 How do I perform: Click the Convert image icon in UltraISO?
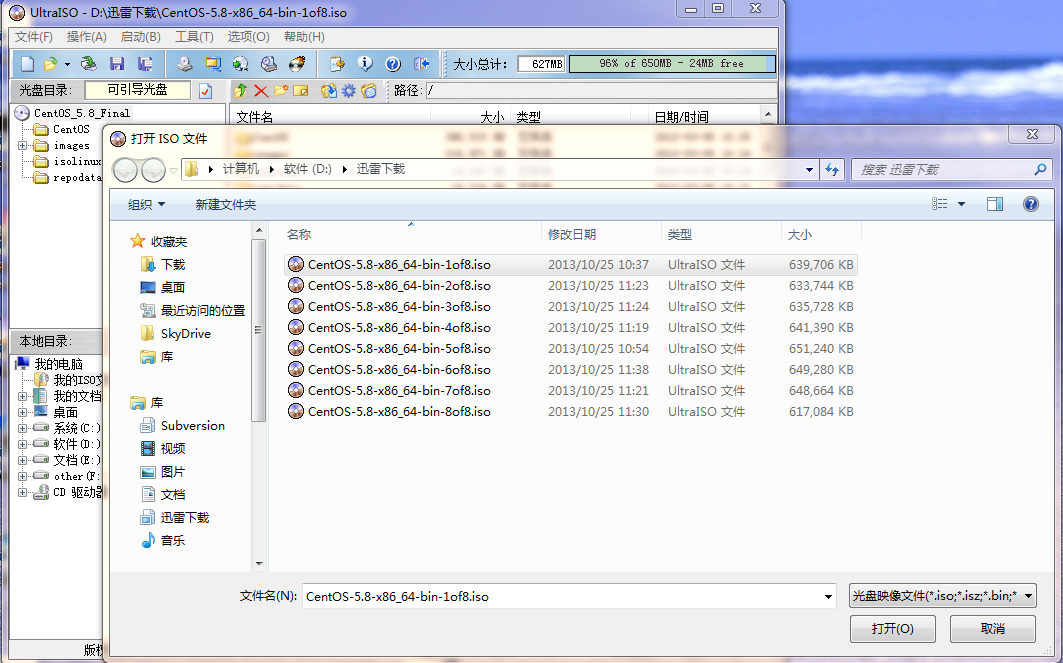[x=240, y=64]
